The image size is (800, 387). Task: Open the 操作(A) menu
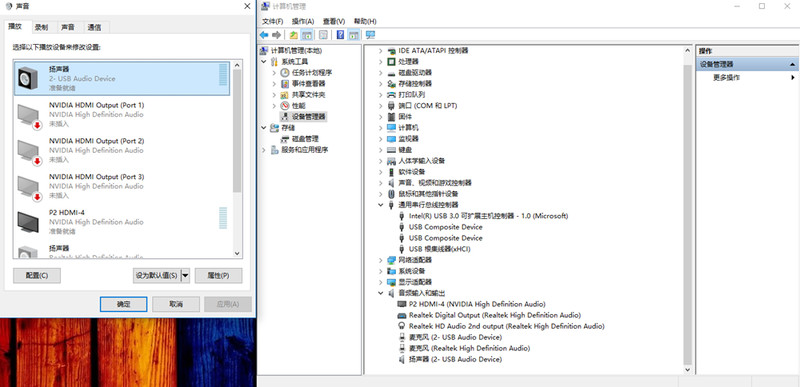[303, 21]
